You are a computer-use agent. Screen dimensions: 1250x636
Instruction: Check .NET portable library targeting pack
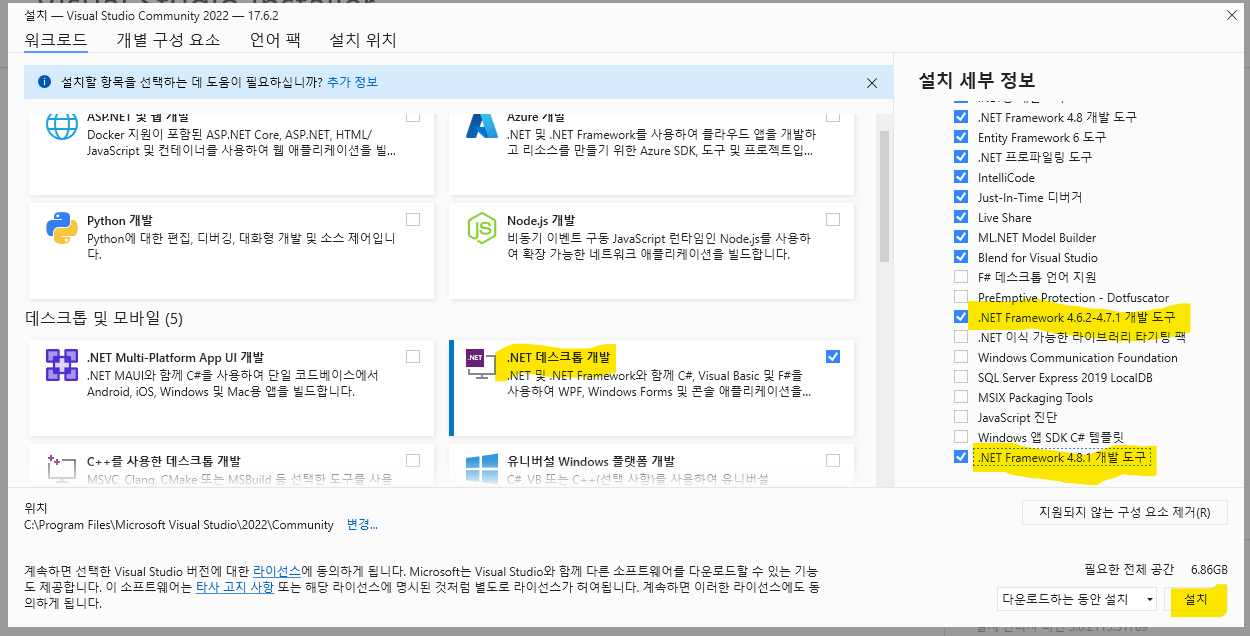tap(961, 337)
